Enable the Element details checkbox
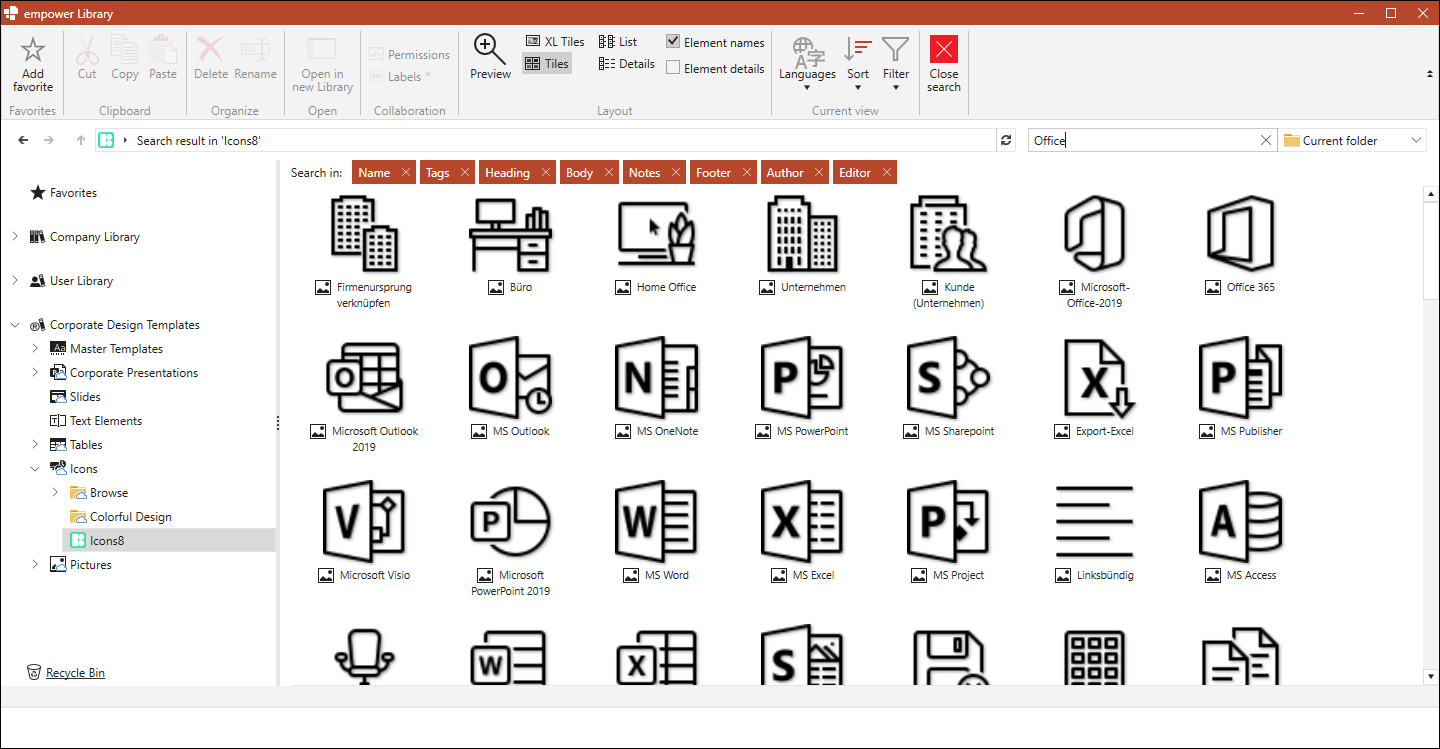 673,69
